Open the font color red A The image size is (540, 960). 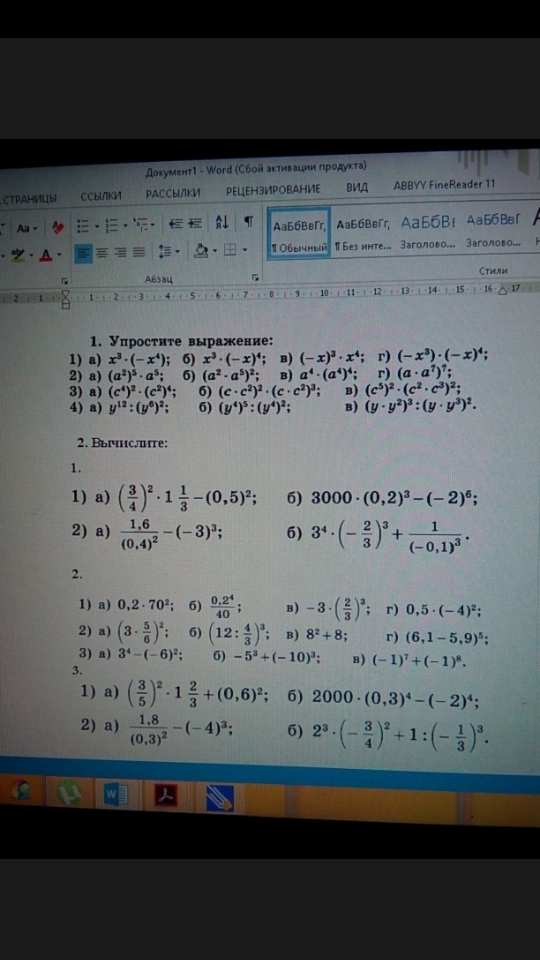point(46,255)
